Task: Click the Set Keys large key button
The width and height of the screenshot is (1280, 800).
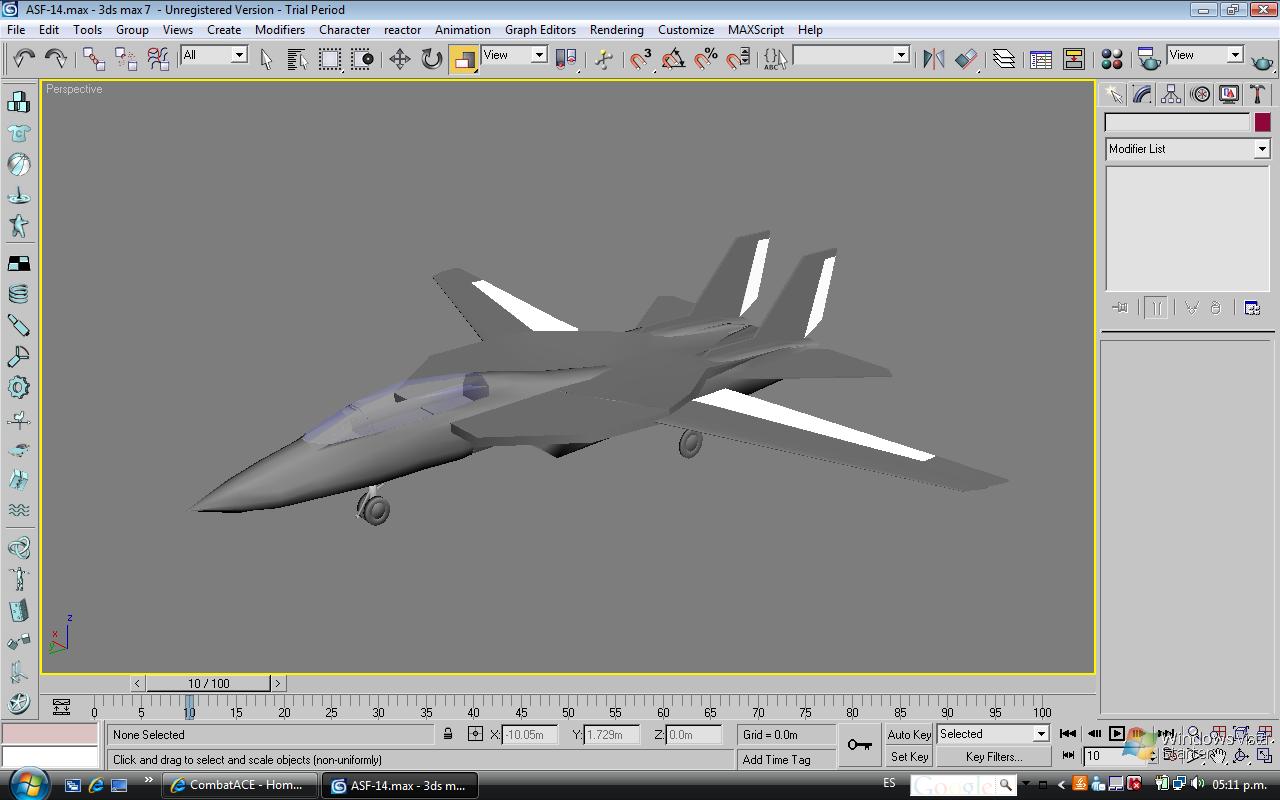Action: point(859,745)
